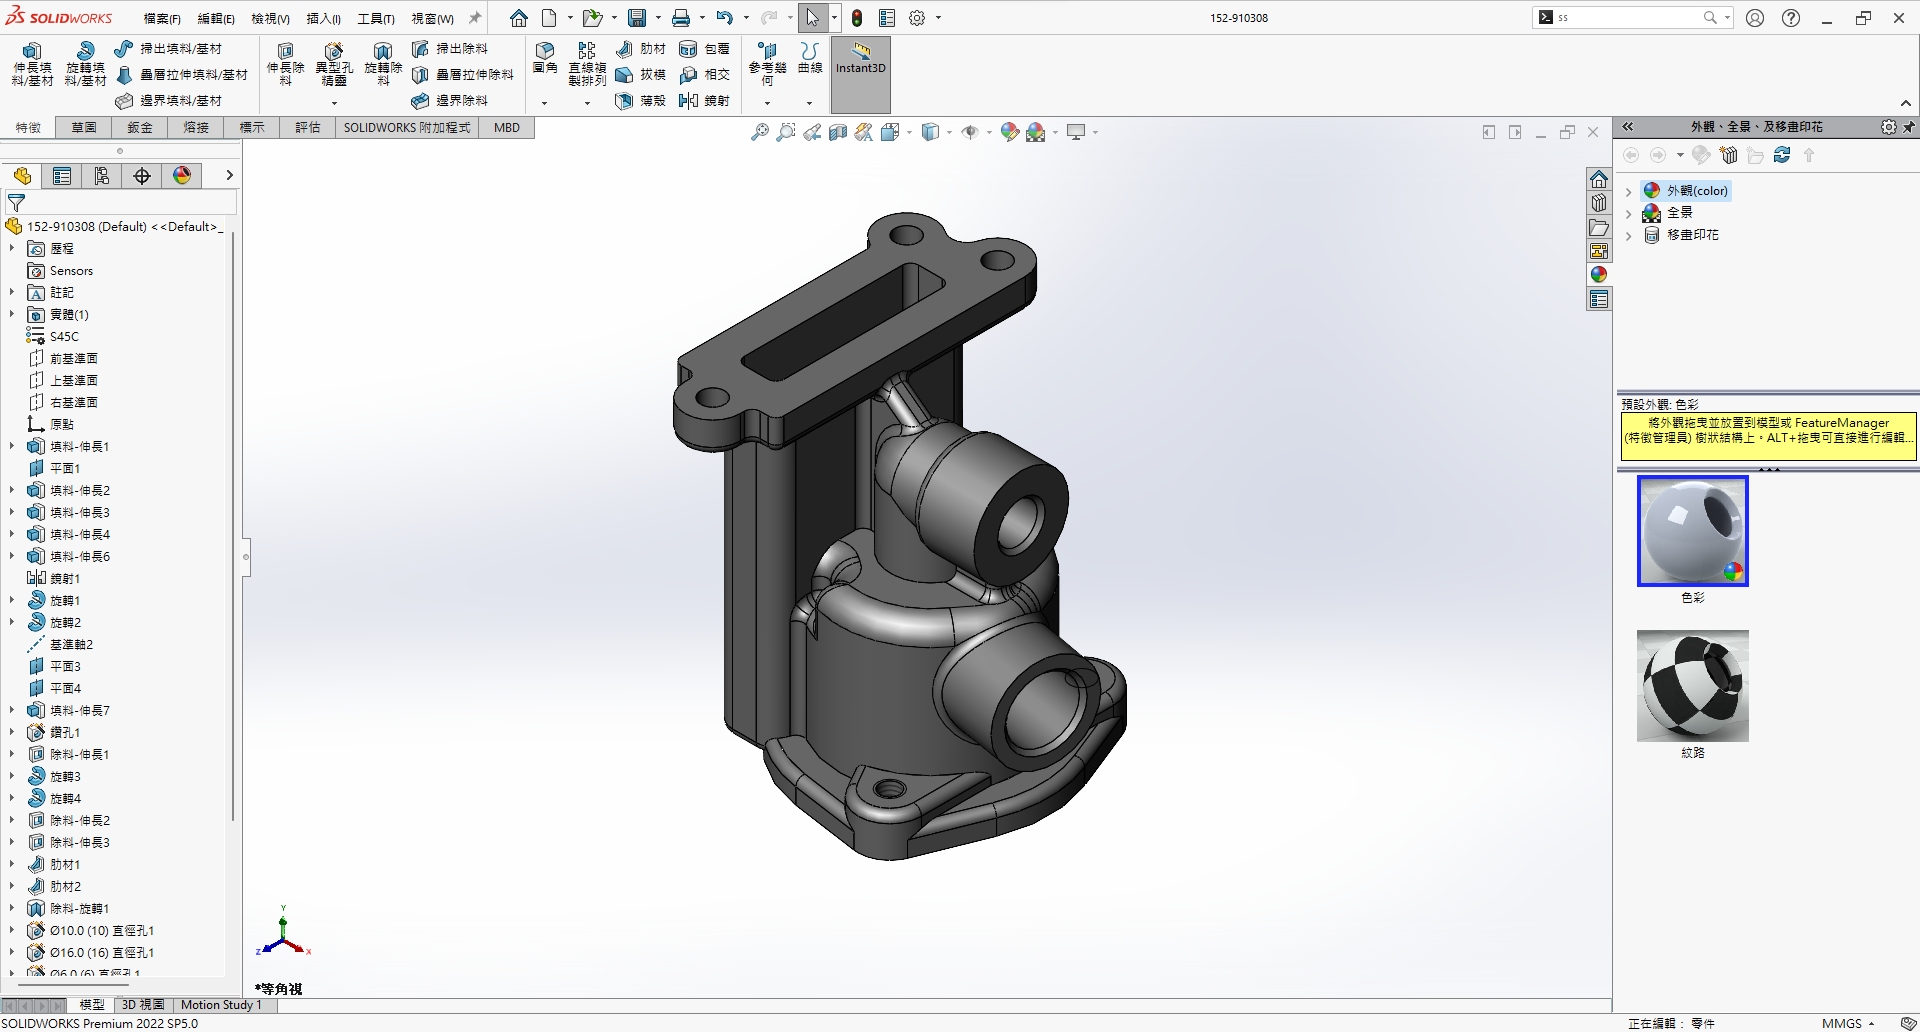Image resolution: width=1920 pixels, height=1032 pixels.
Task: Click the 薄殼 shell tool
Action: point(641,101)
